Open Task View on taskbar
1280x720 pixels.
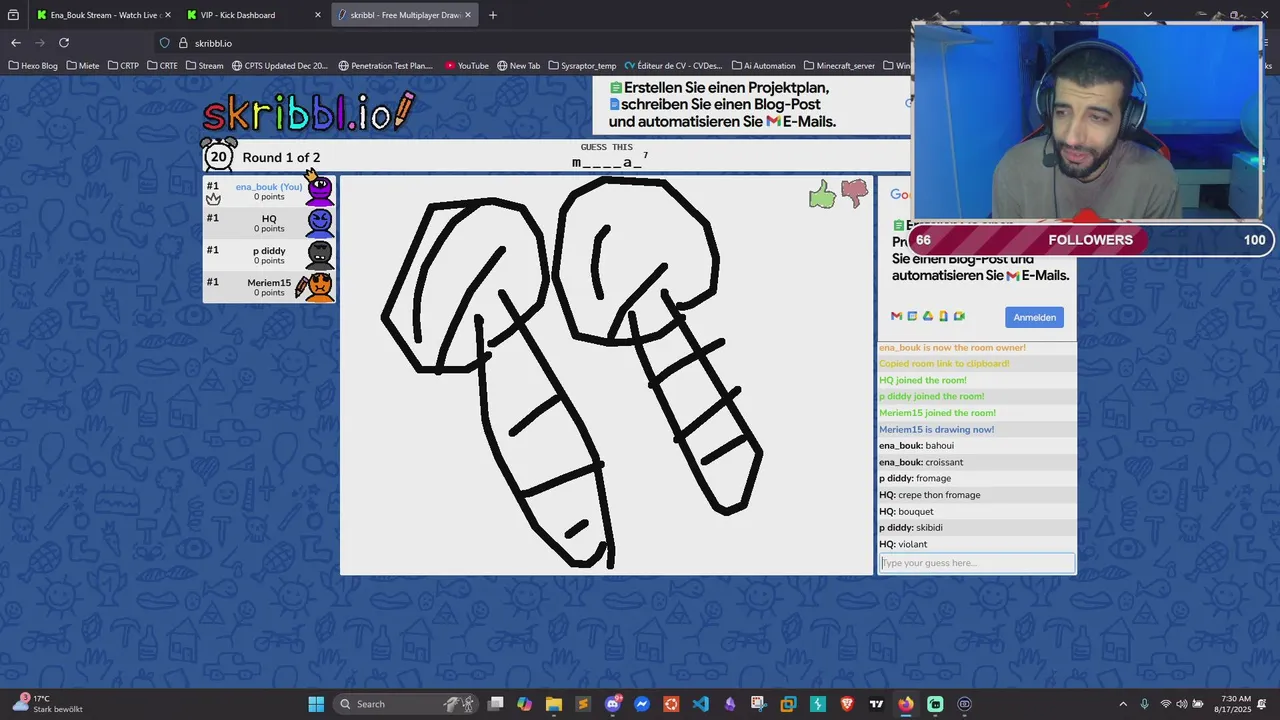click(x=495, y=704)
